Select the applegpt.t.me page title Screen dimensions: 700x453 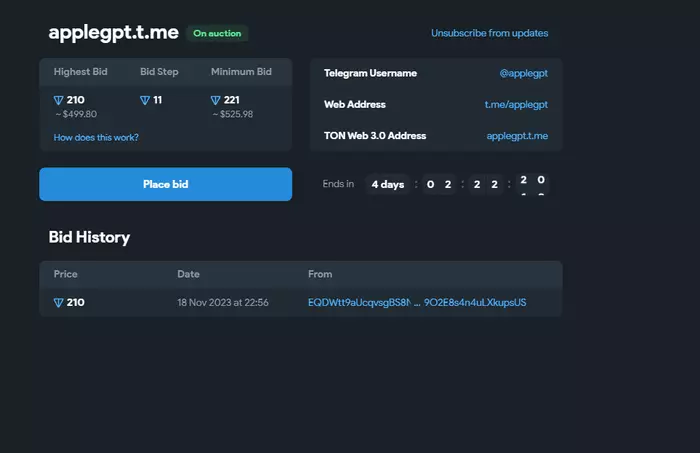[113, 33]
